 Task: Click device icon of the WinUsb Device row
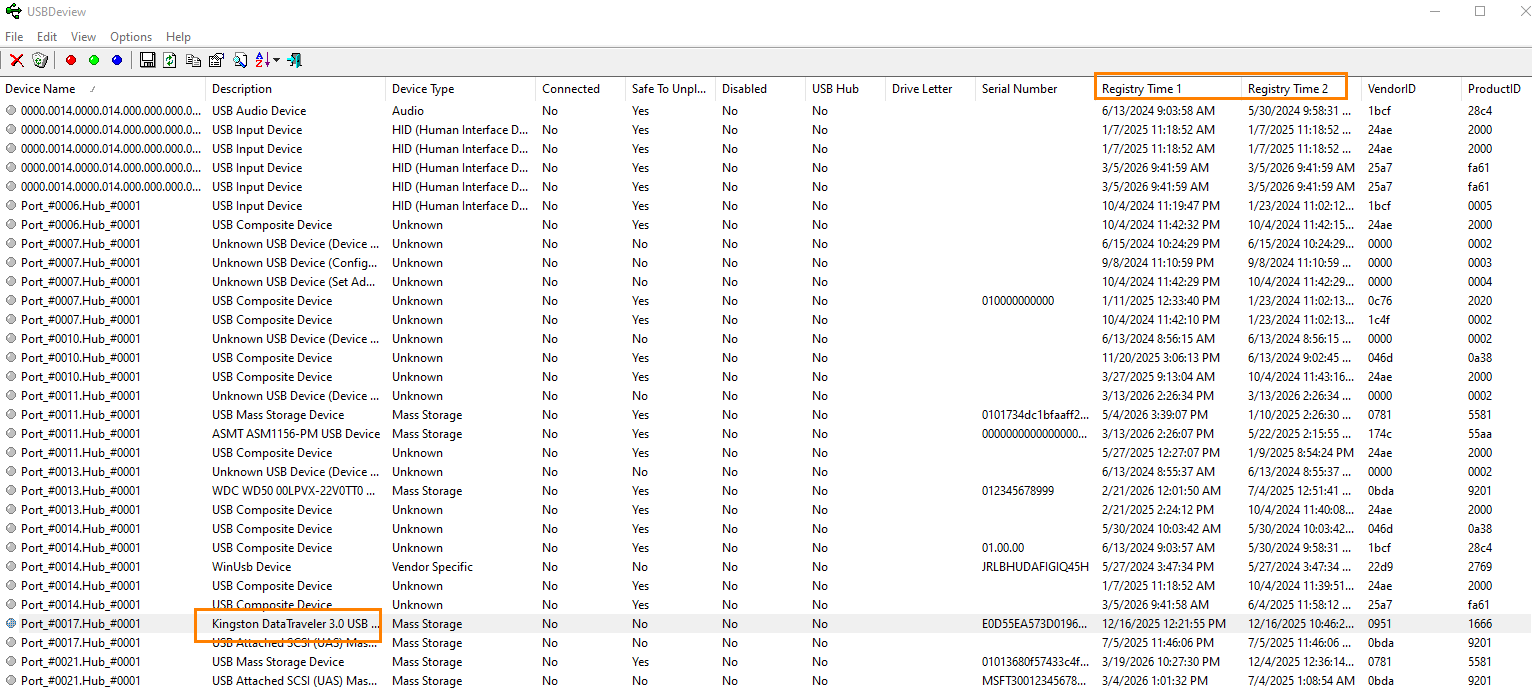tap(11, 567)
